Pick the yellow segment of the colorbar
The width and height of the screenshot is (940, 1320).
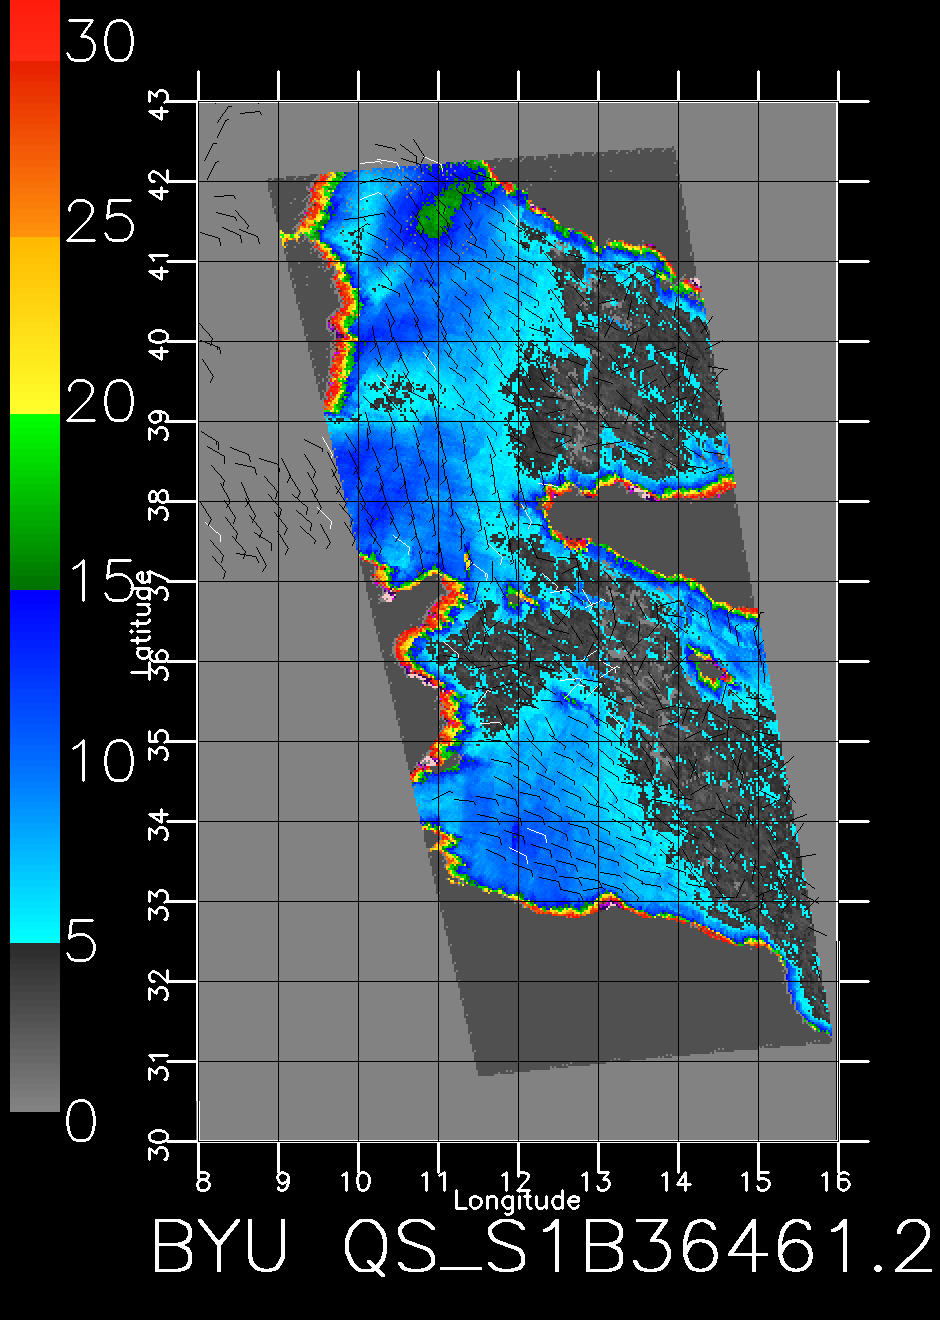[x=34, y=325]
